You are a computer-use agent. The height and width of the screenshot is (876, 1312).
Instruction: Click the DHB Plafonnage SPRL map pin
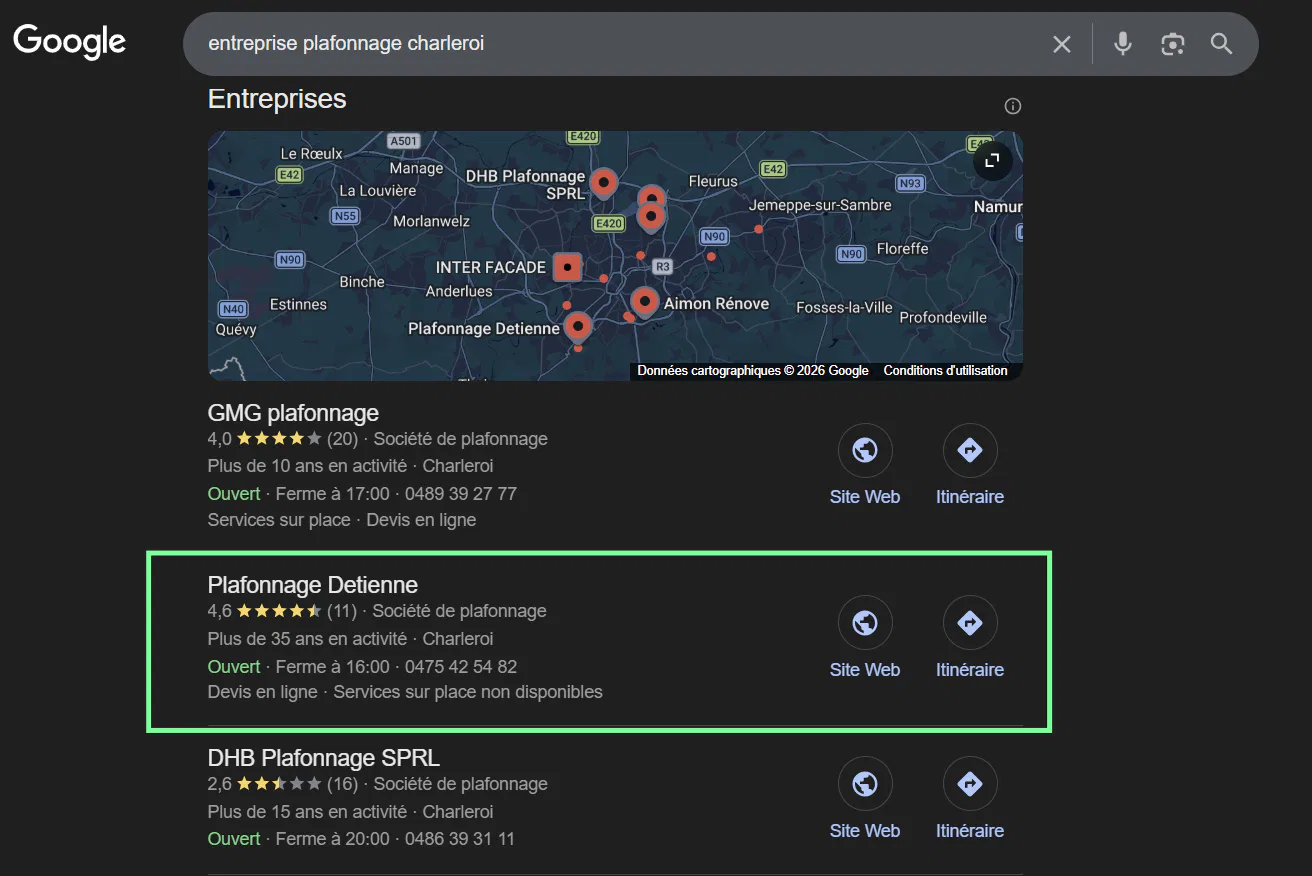pyautogui.click(x=603, y=183)
